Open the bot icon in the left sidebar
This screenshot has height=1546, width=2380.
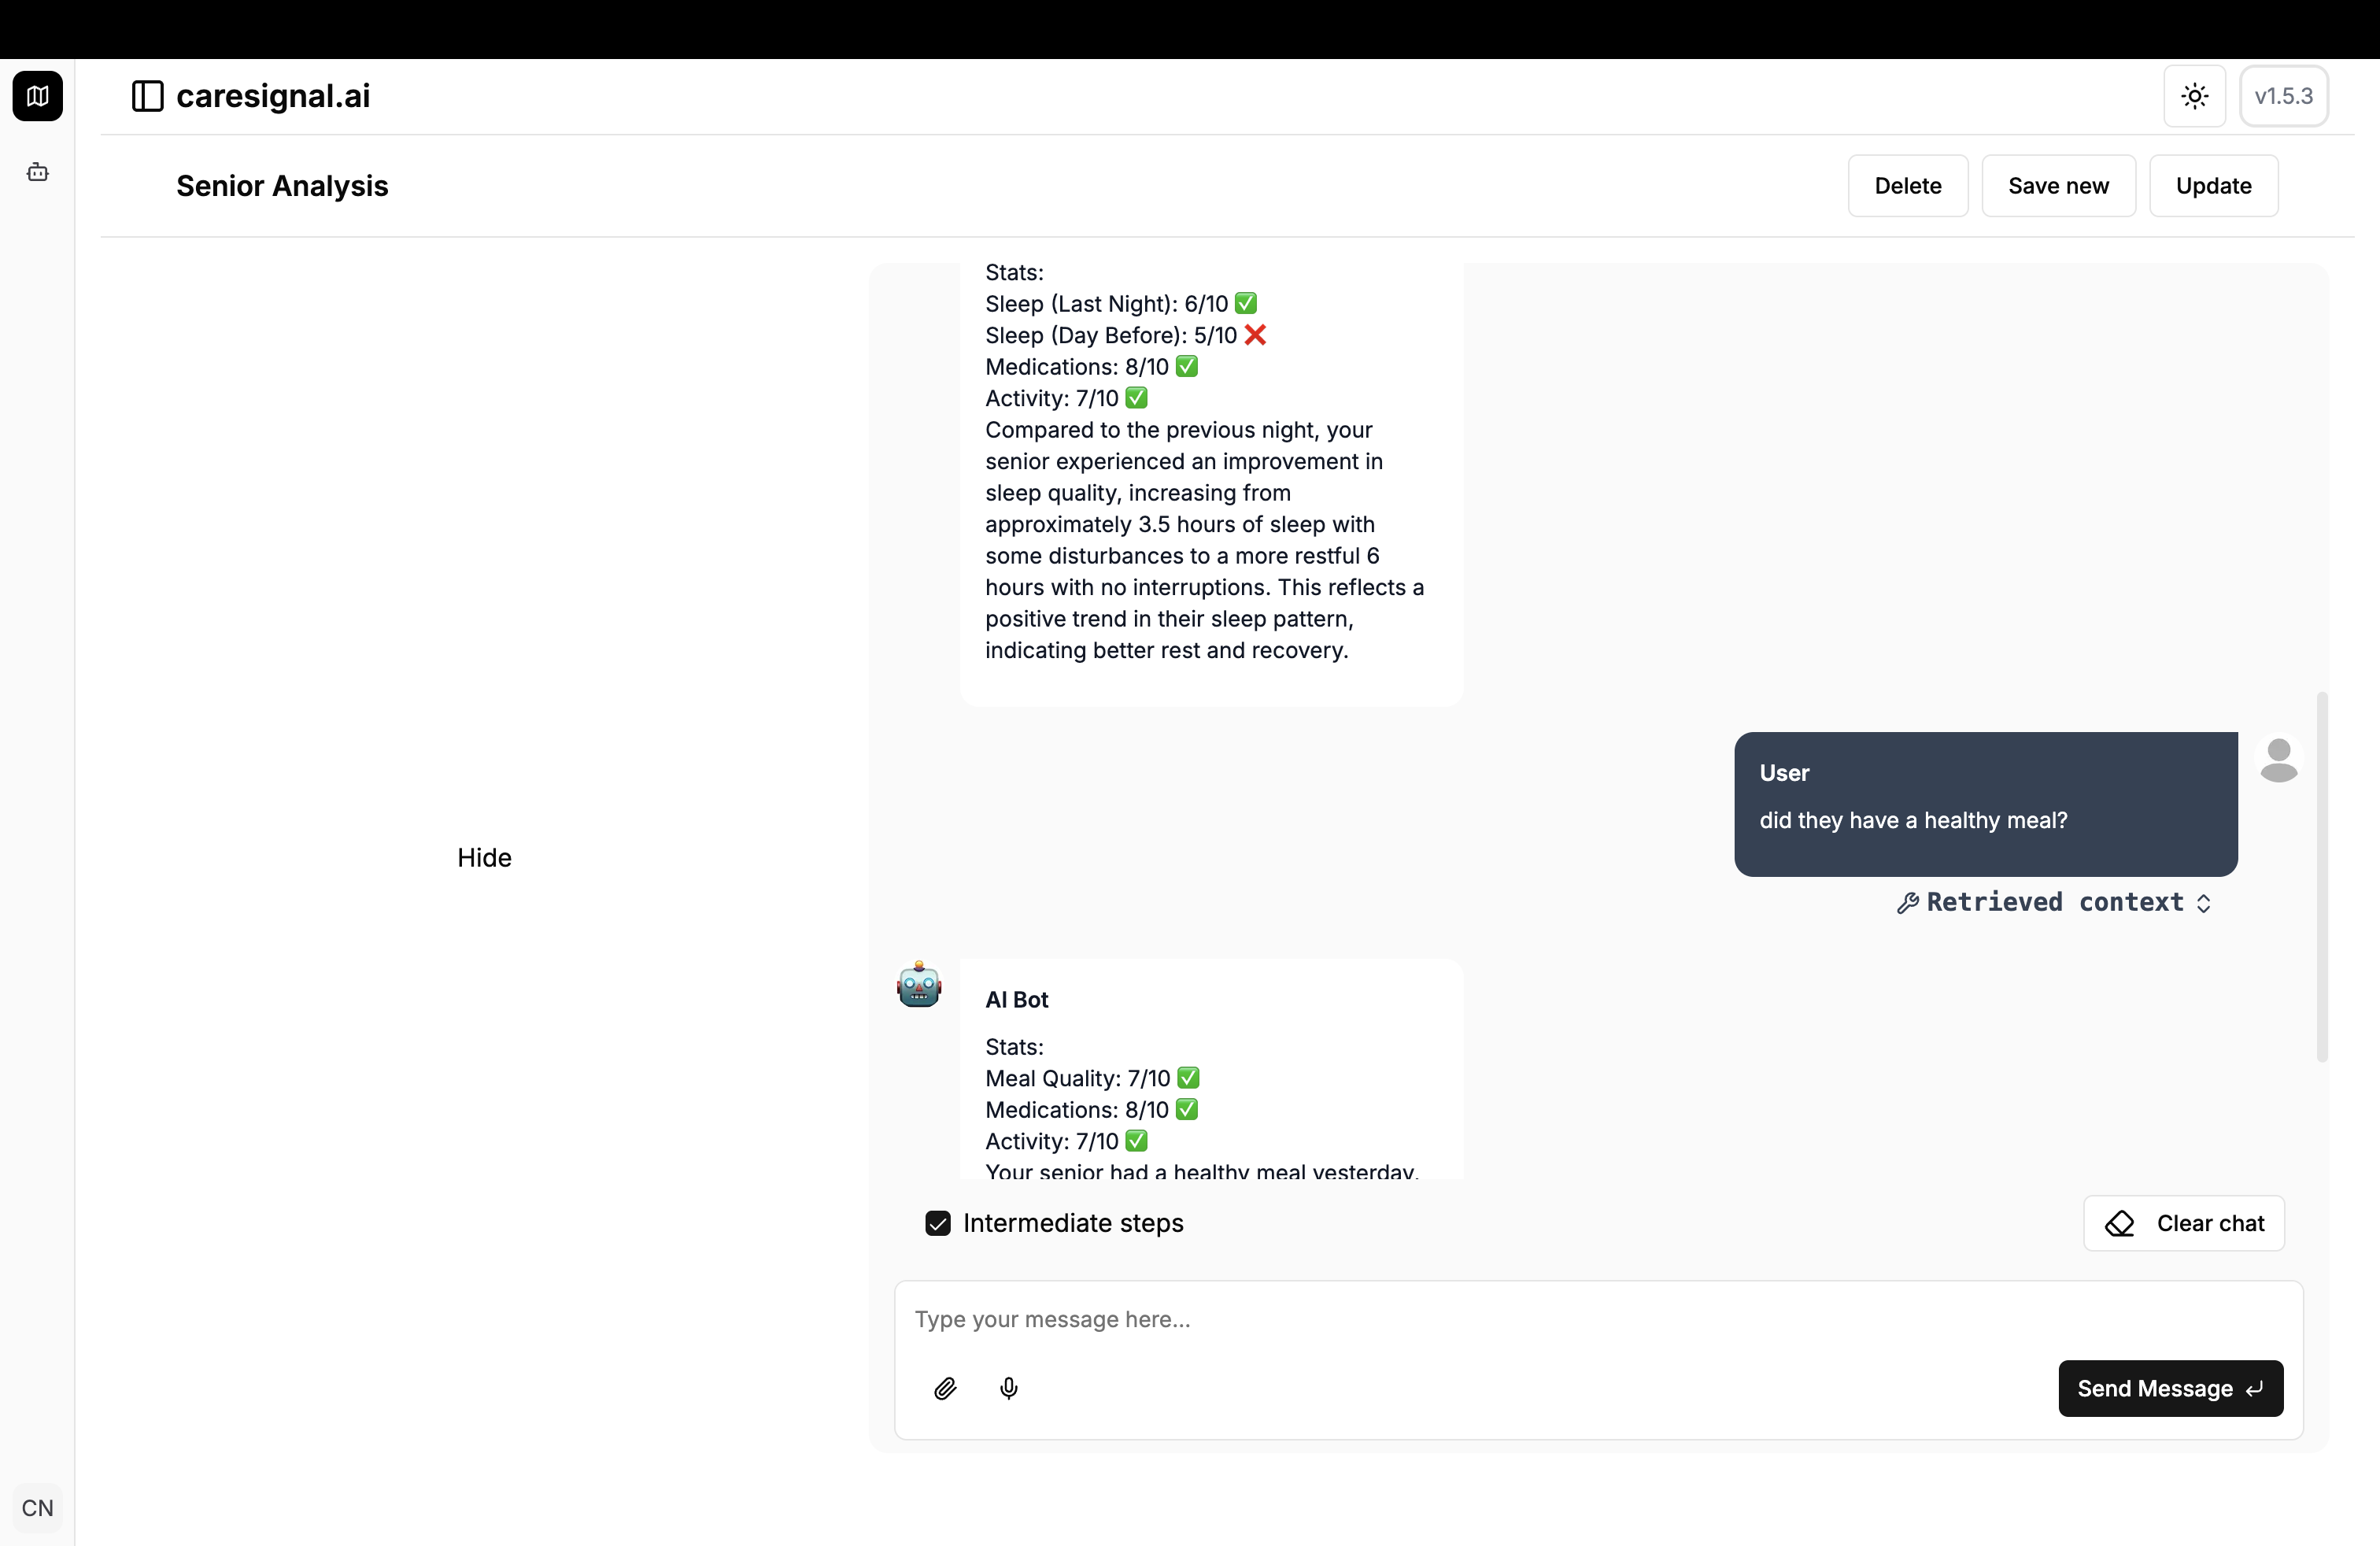38,173
